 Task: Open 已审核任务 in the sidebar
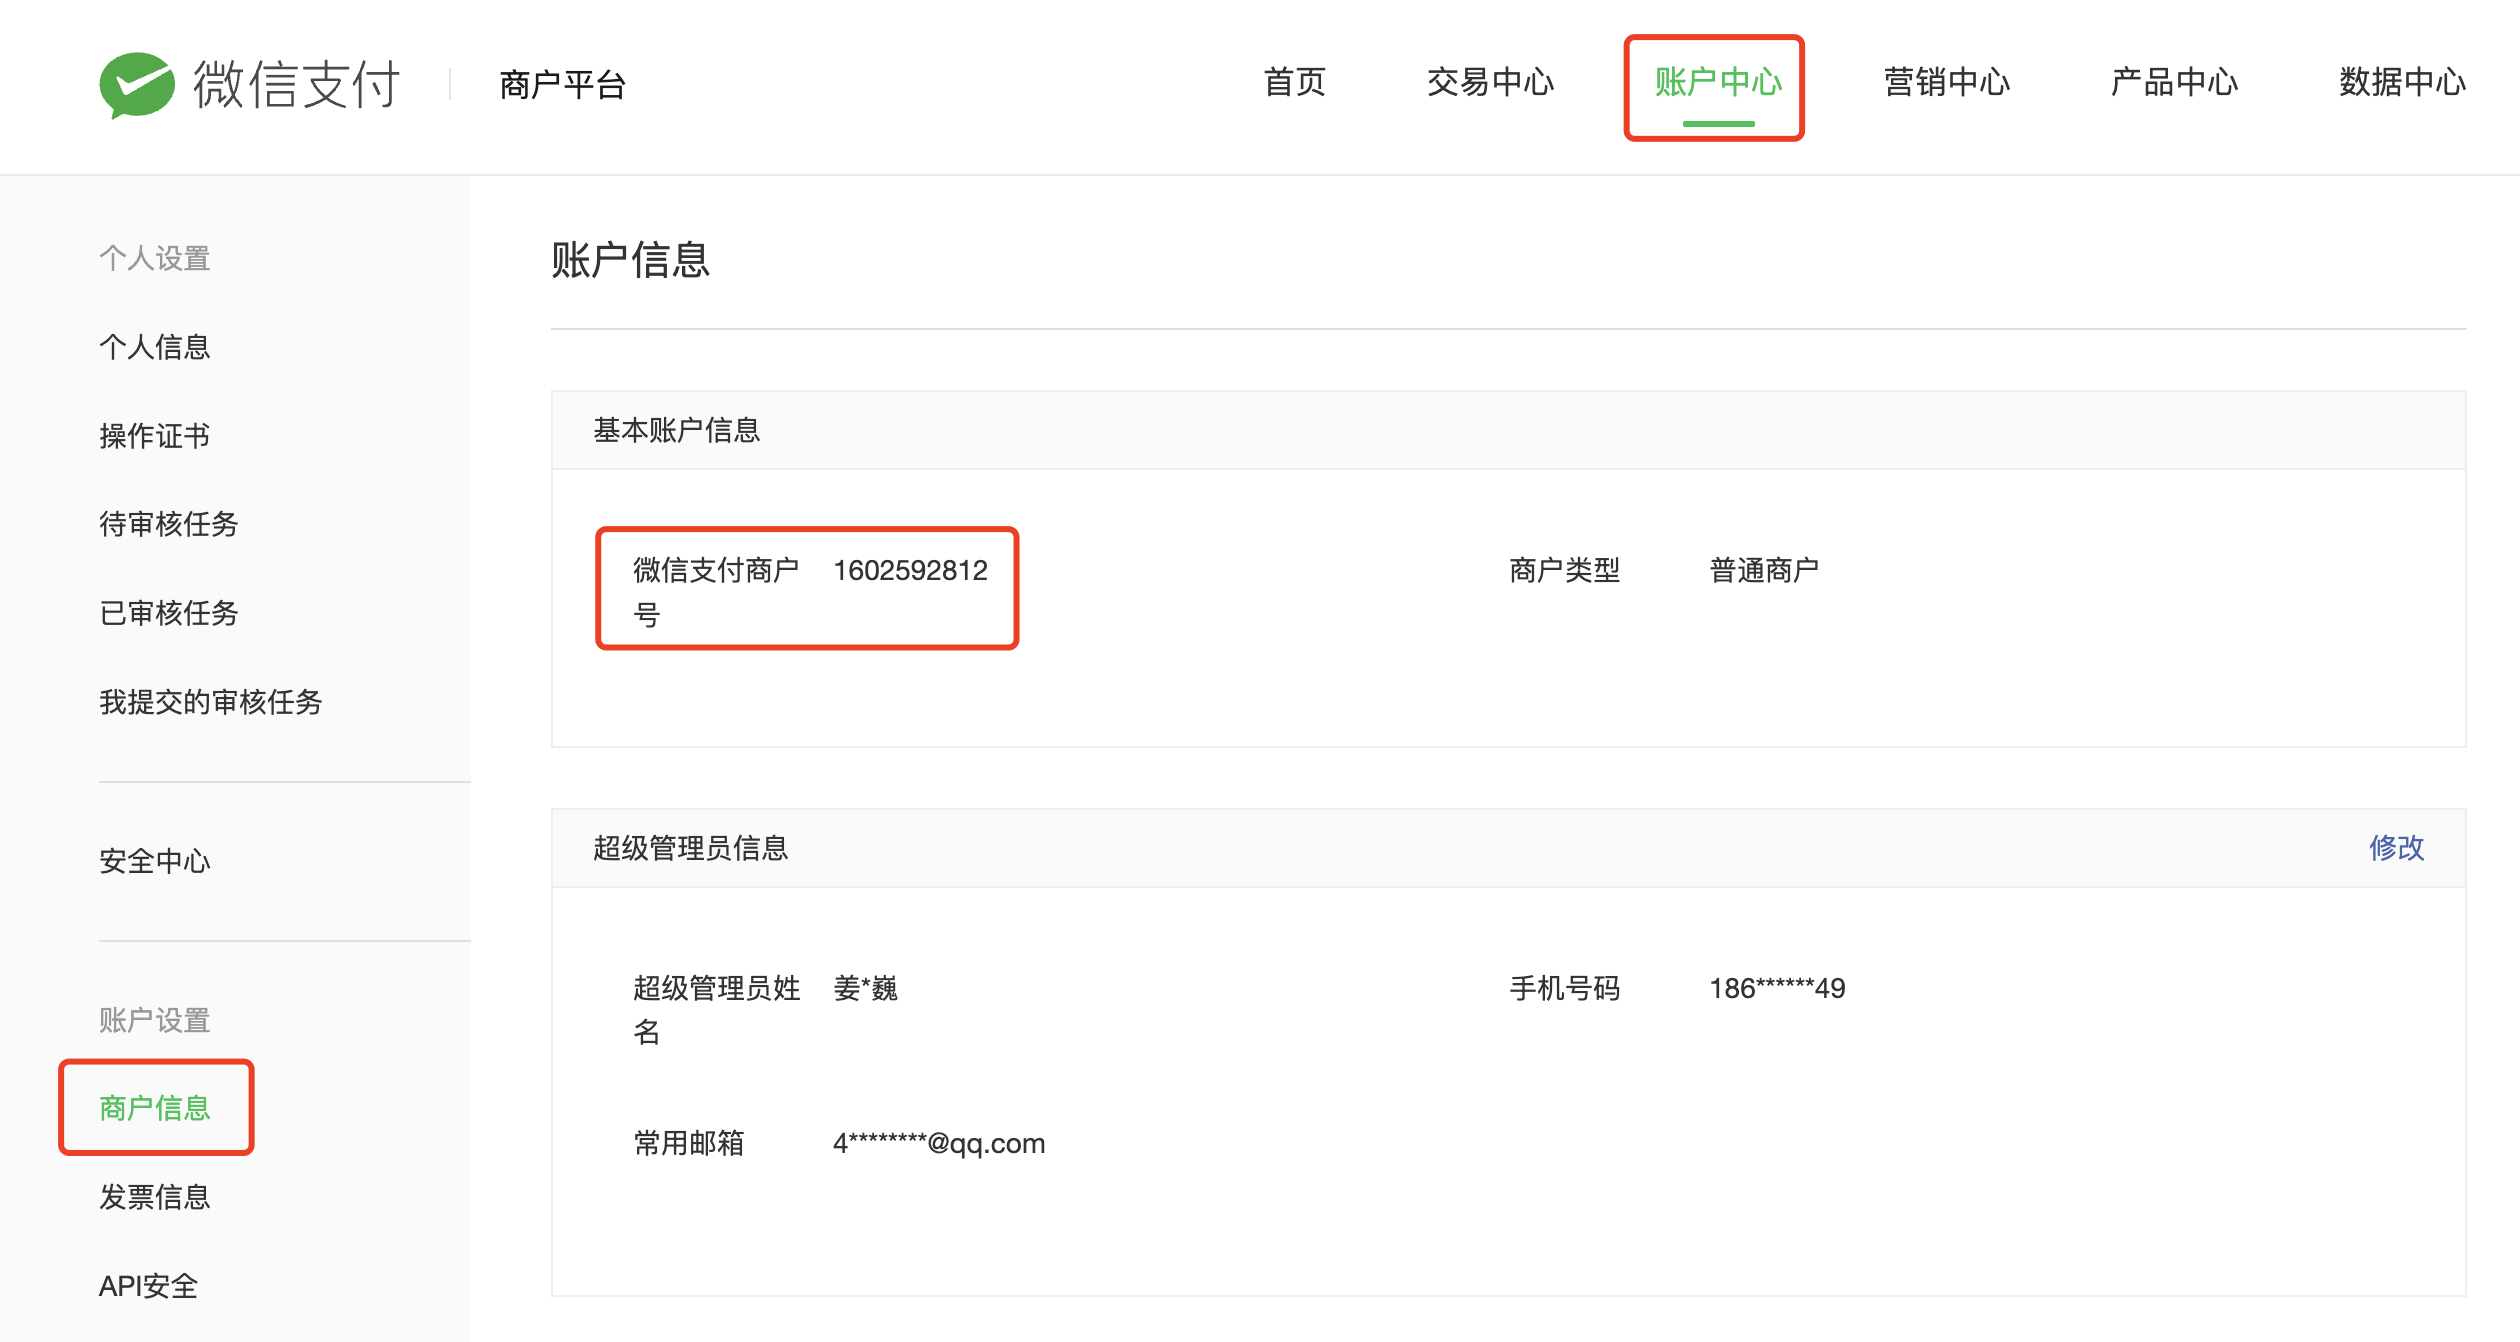pos(169,613)
